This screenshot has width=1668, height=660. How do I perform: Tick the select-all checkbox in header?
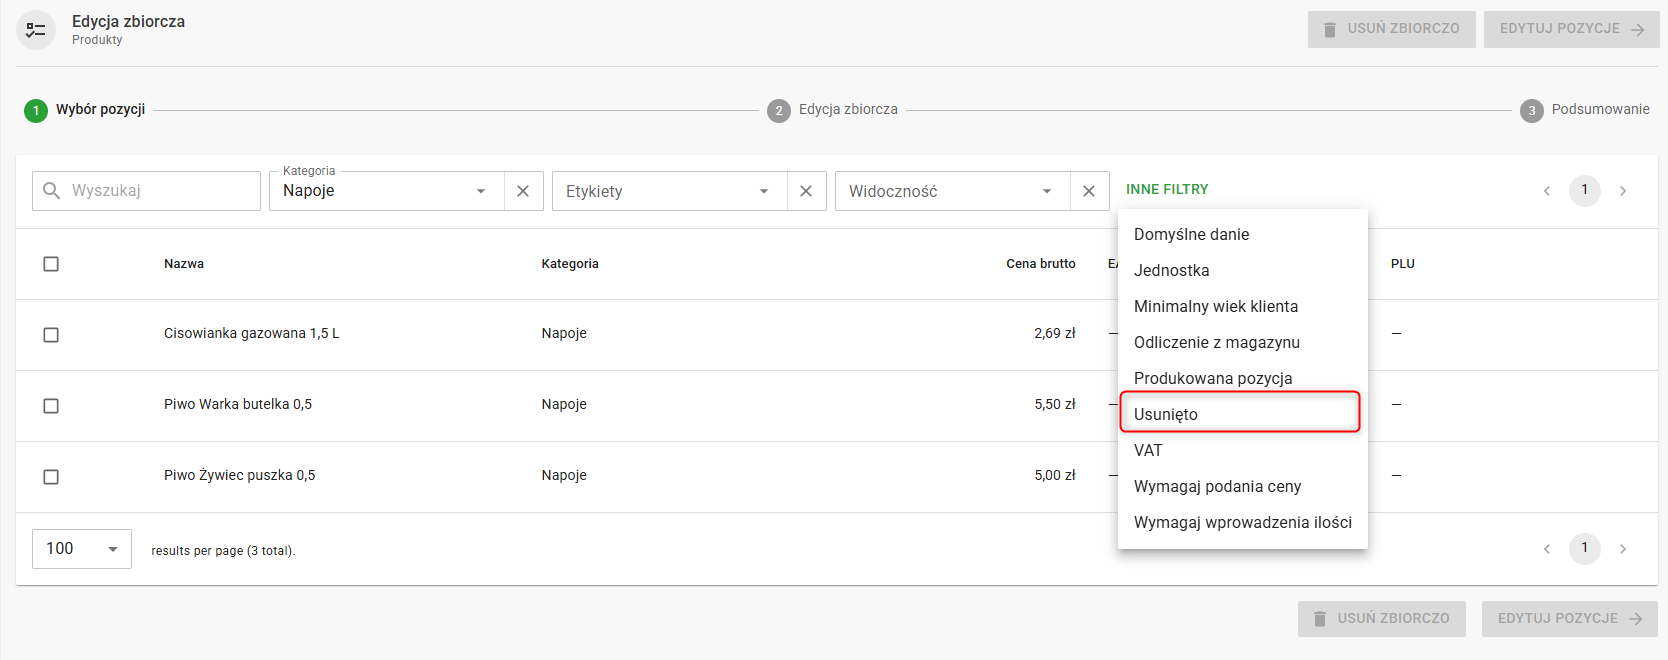coord(51,264)
